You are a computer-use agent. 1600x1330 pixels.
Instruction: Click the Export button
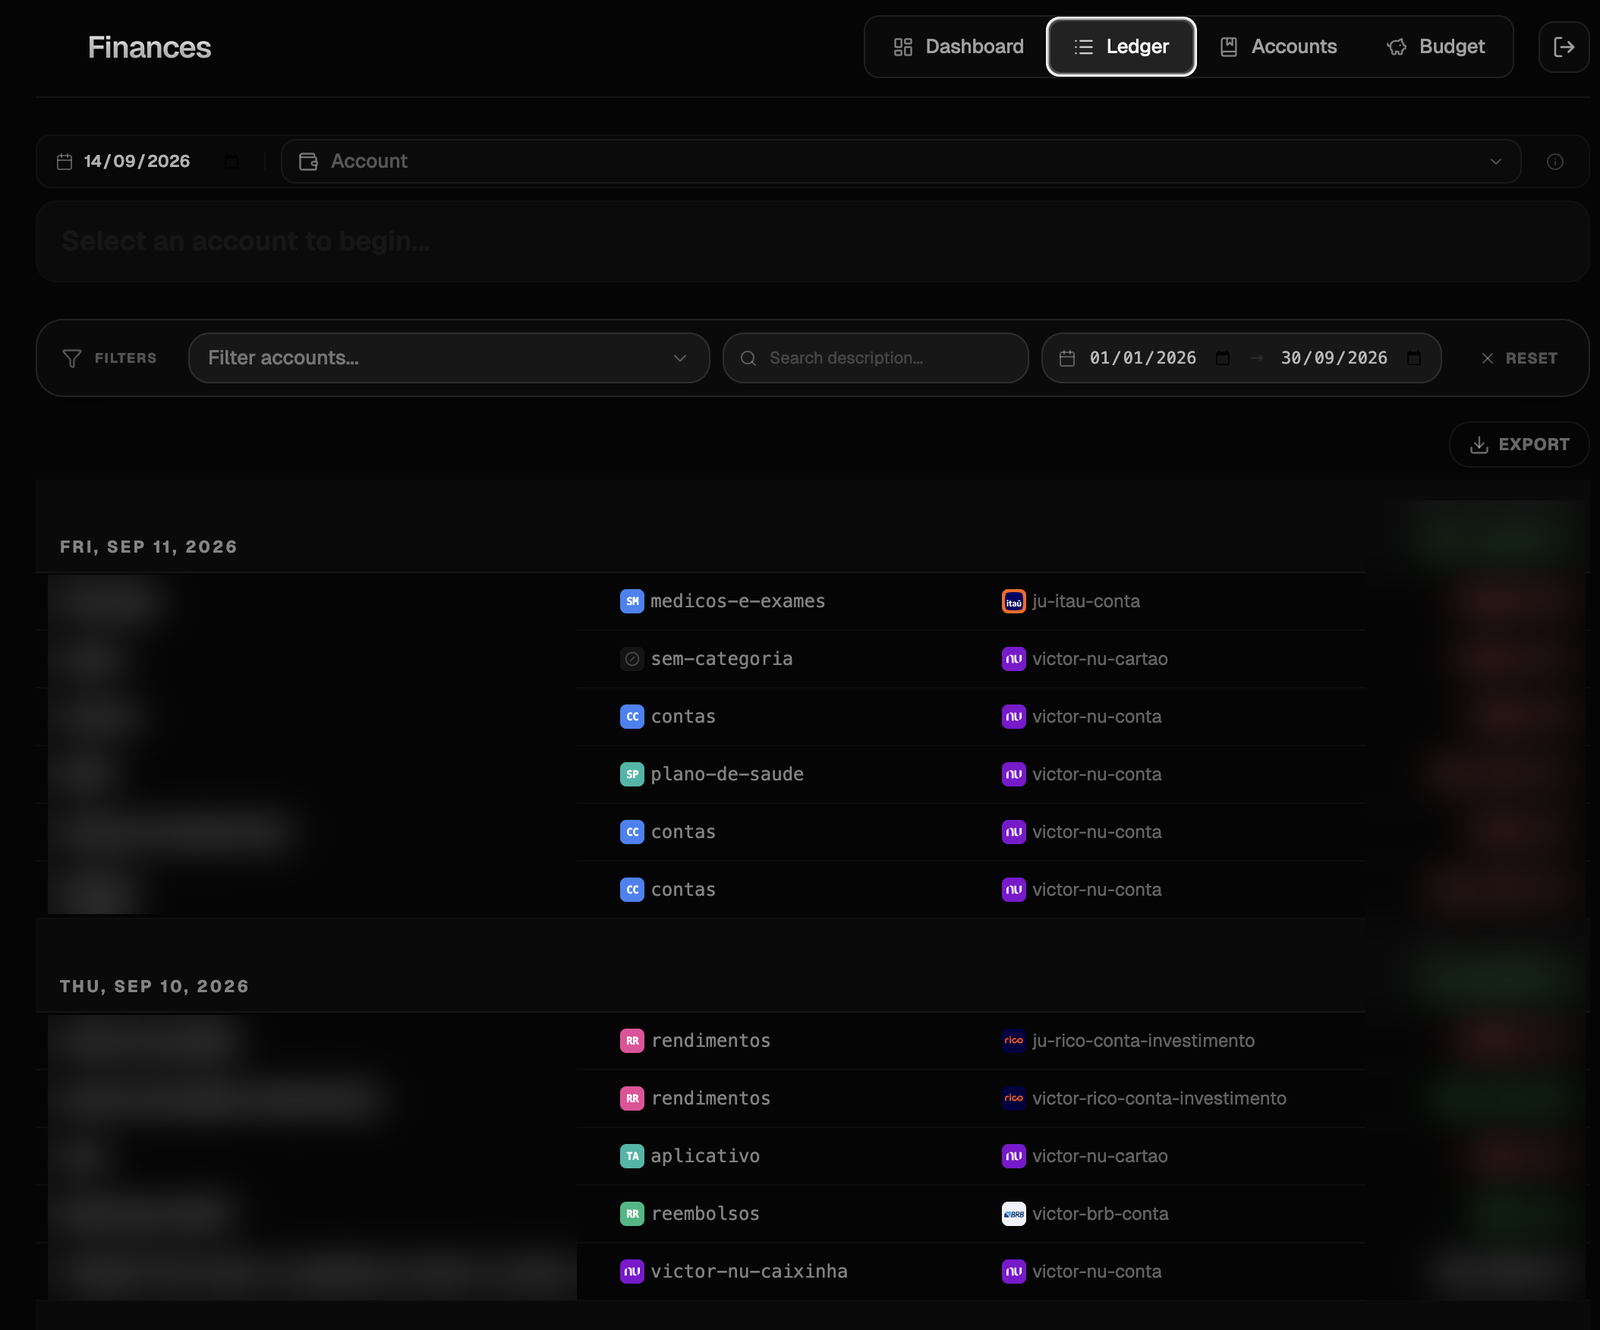(1519, 444)
